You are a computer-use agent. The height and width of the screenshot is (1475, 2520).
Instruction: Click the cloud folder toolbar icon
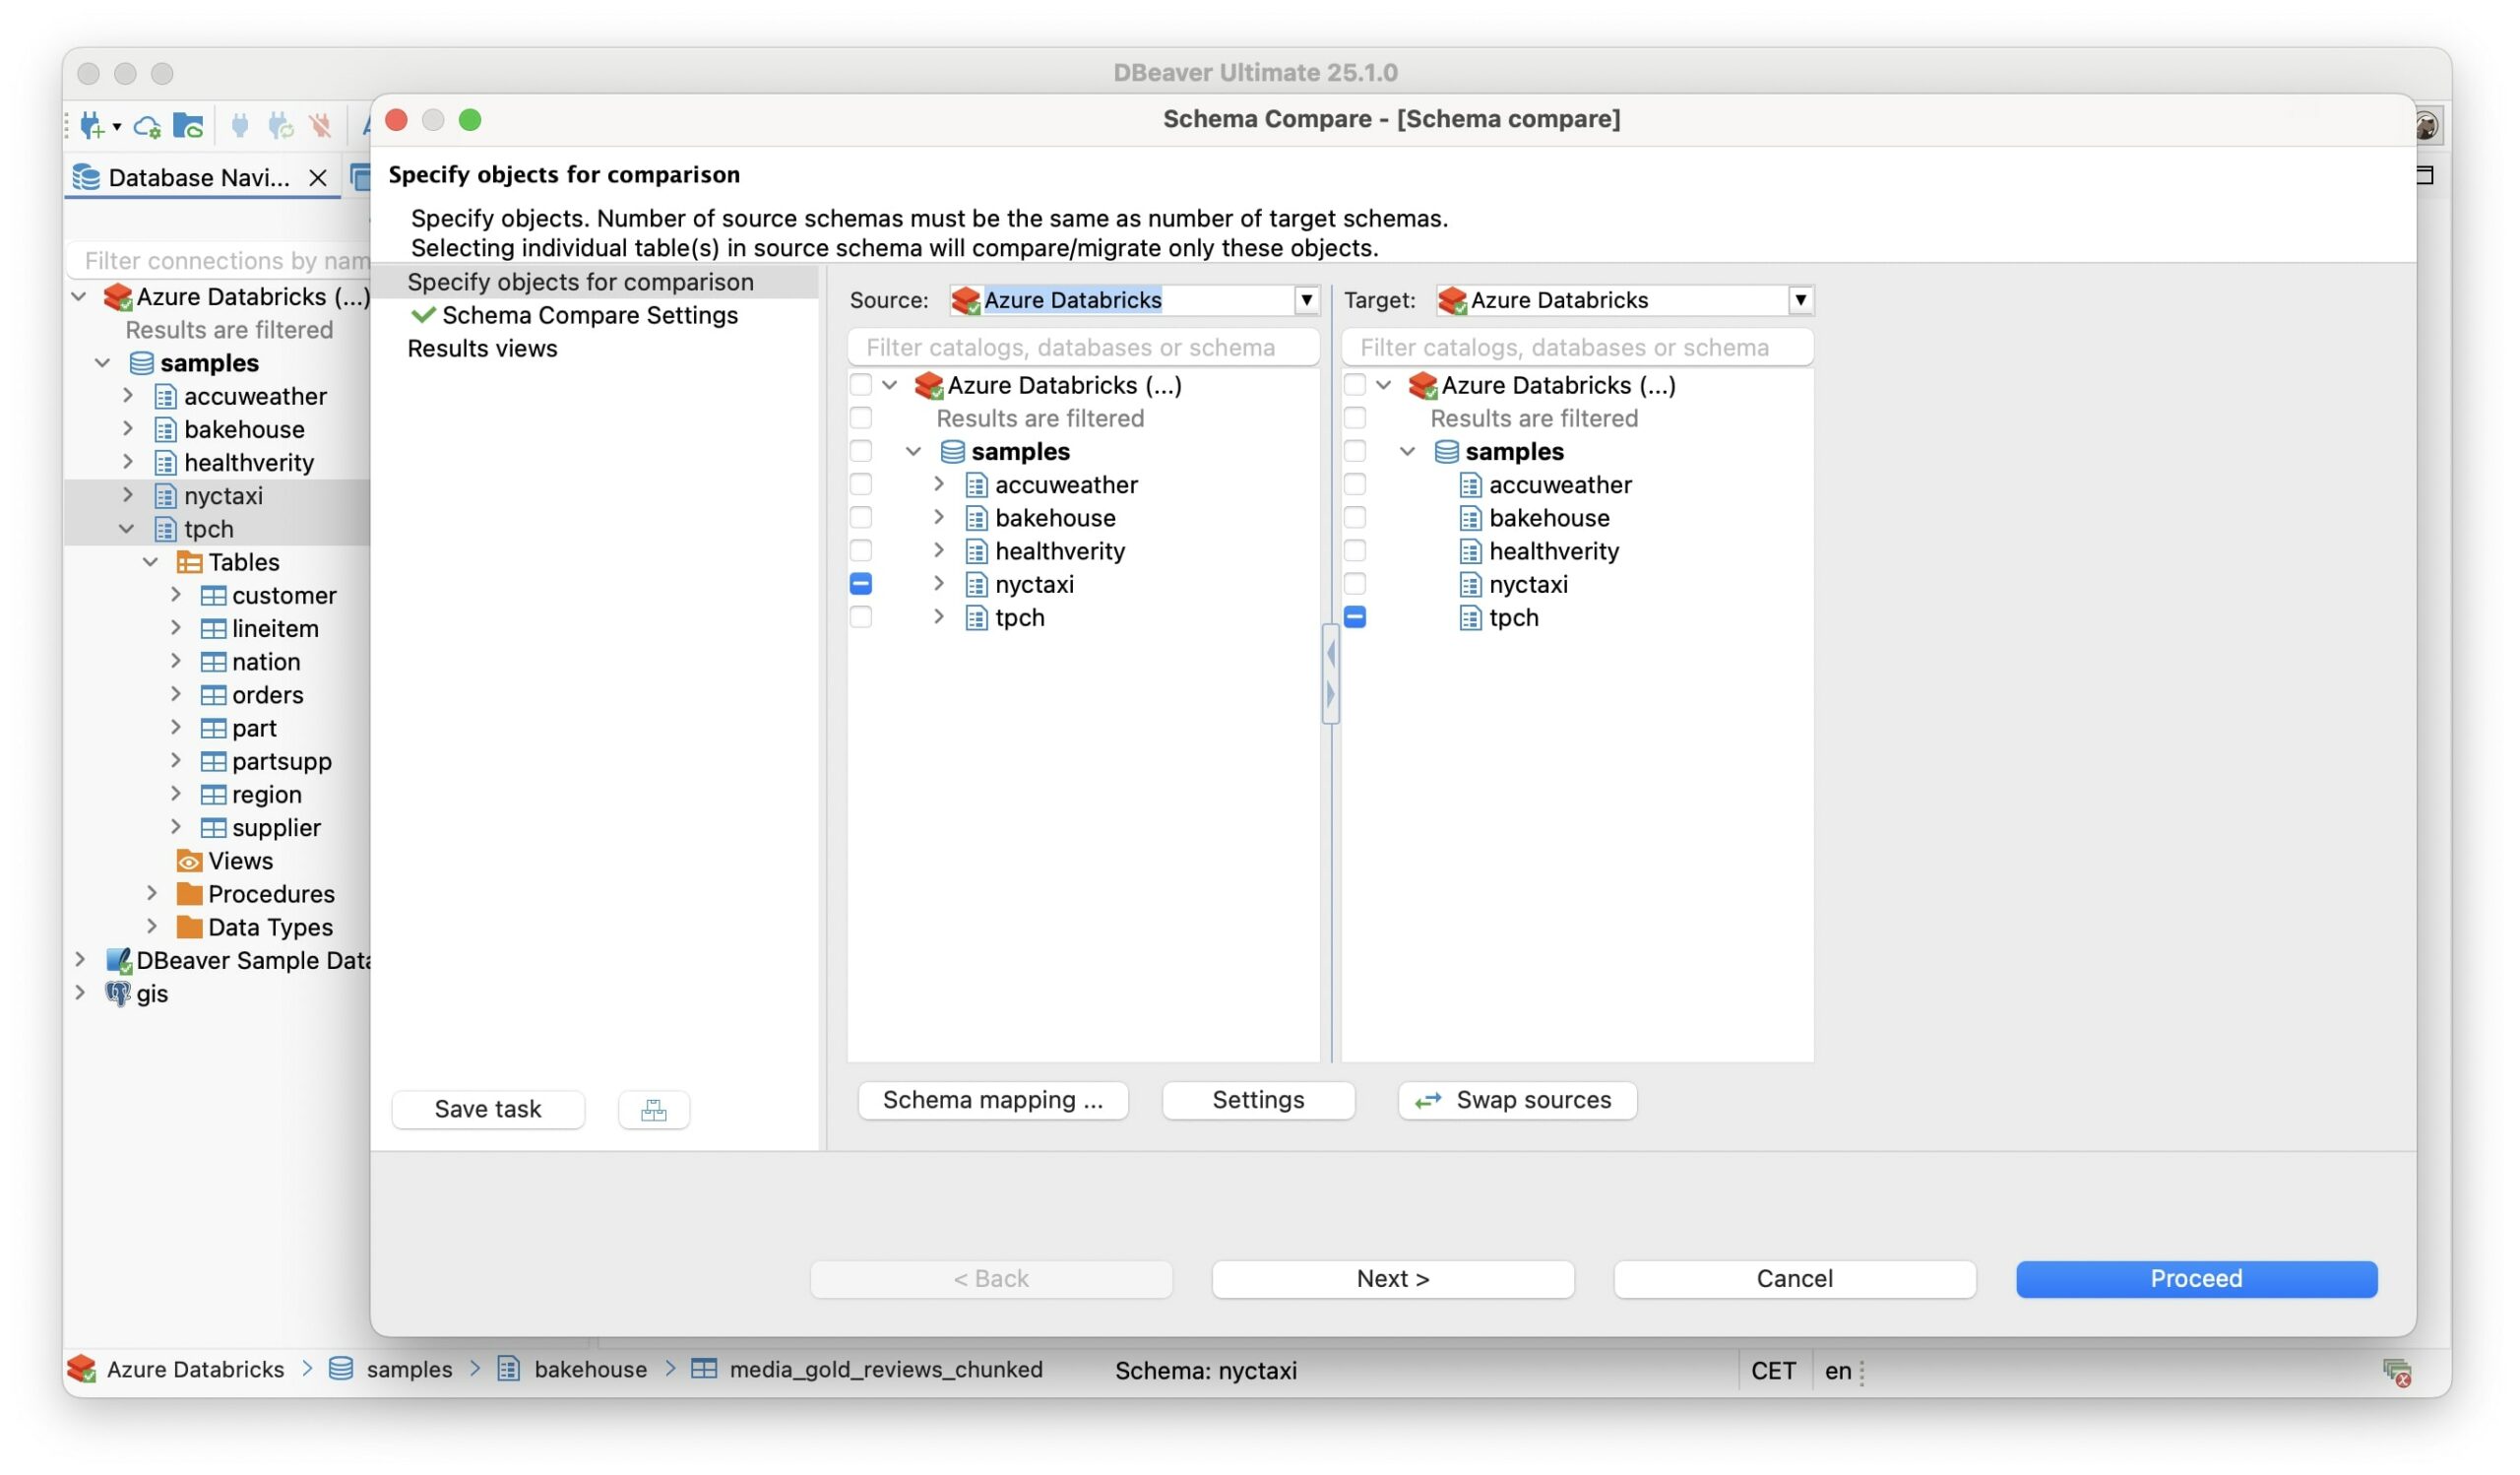tap(188, 126)
